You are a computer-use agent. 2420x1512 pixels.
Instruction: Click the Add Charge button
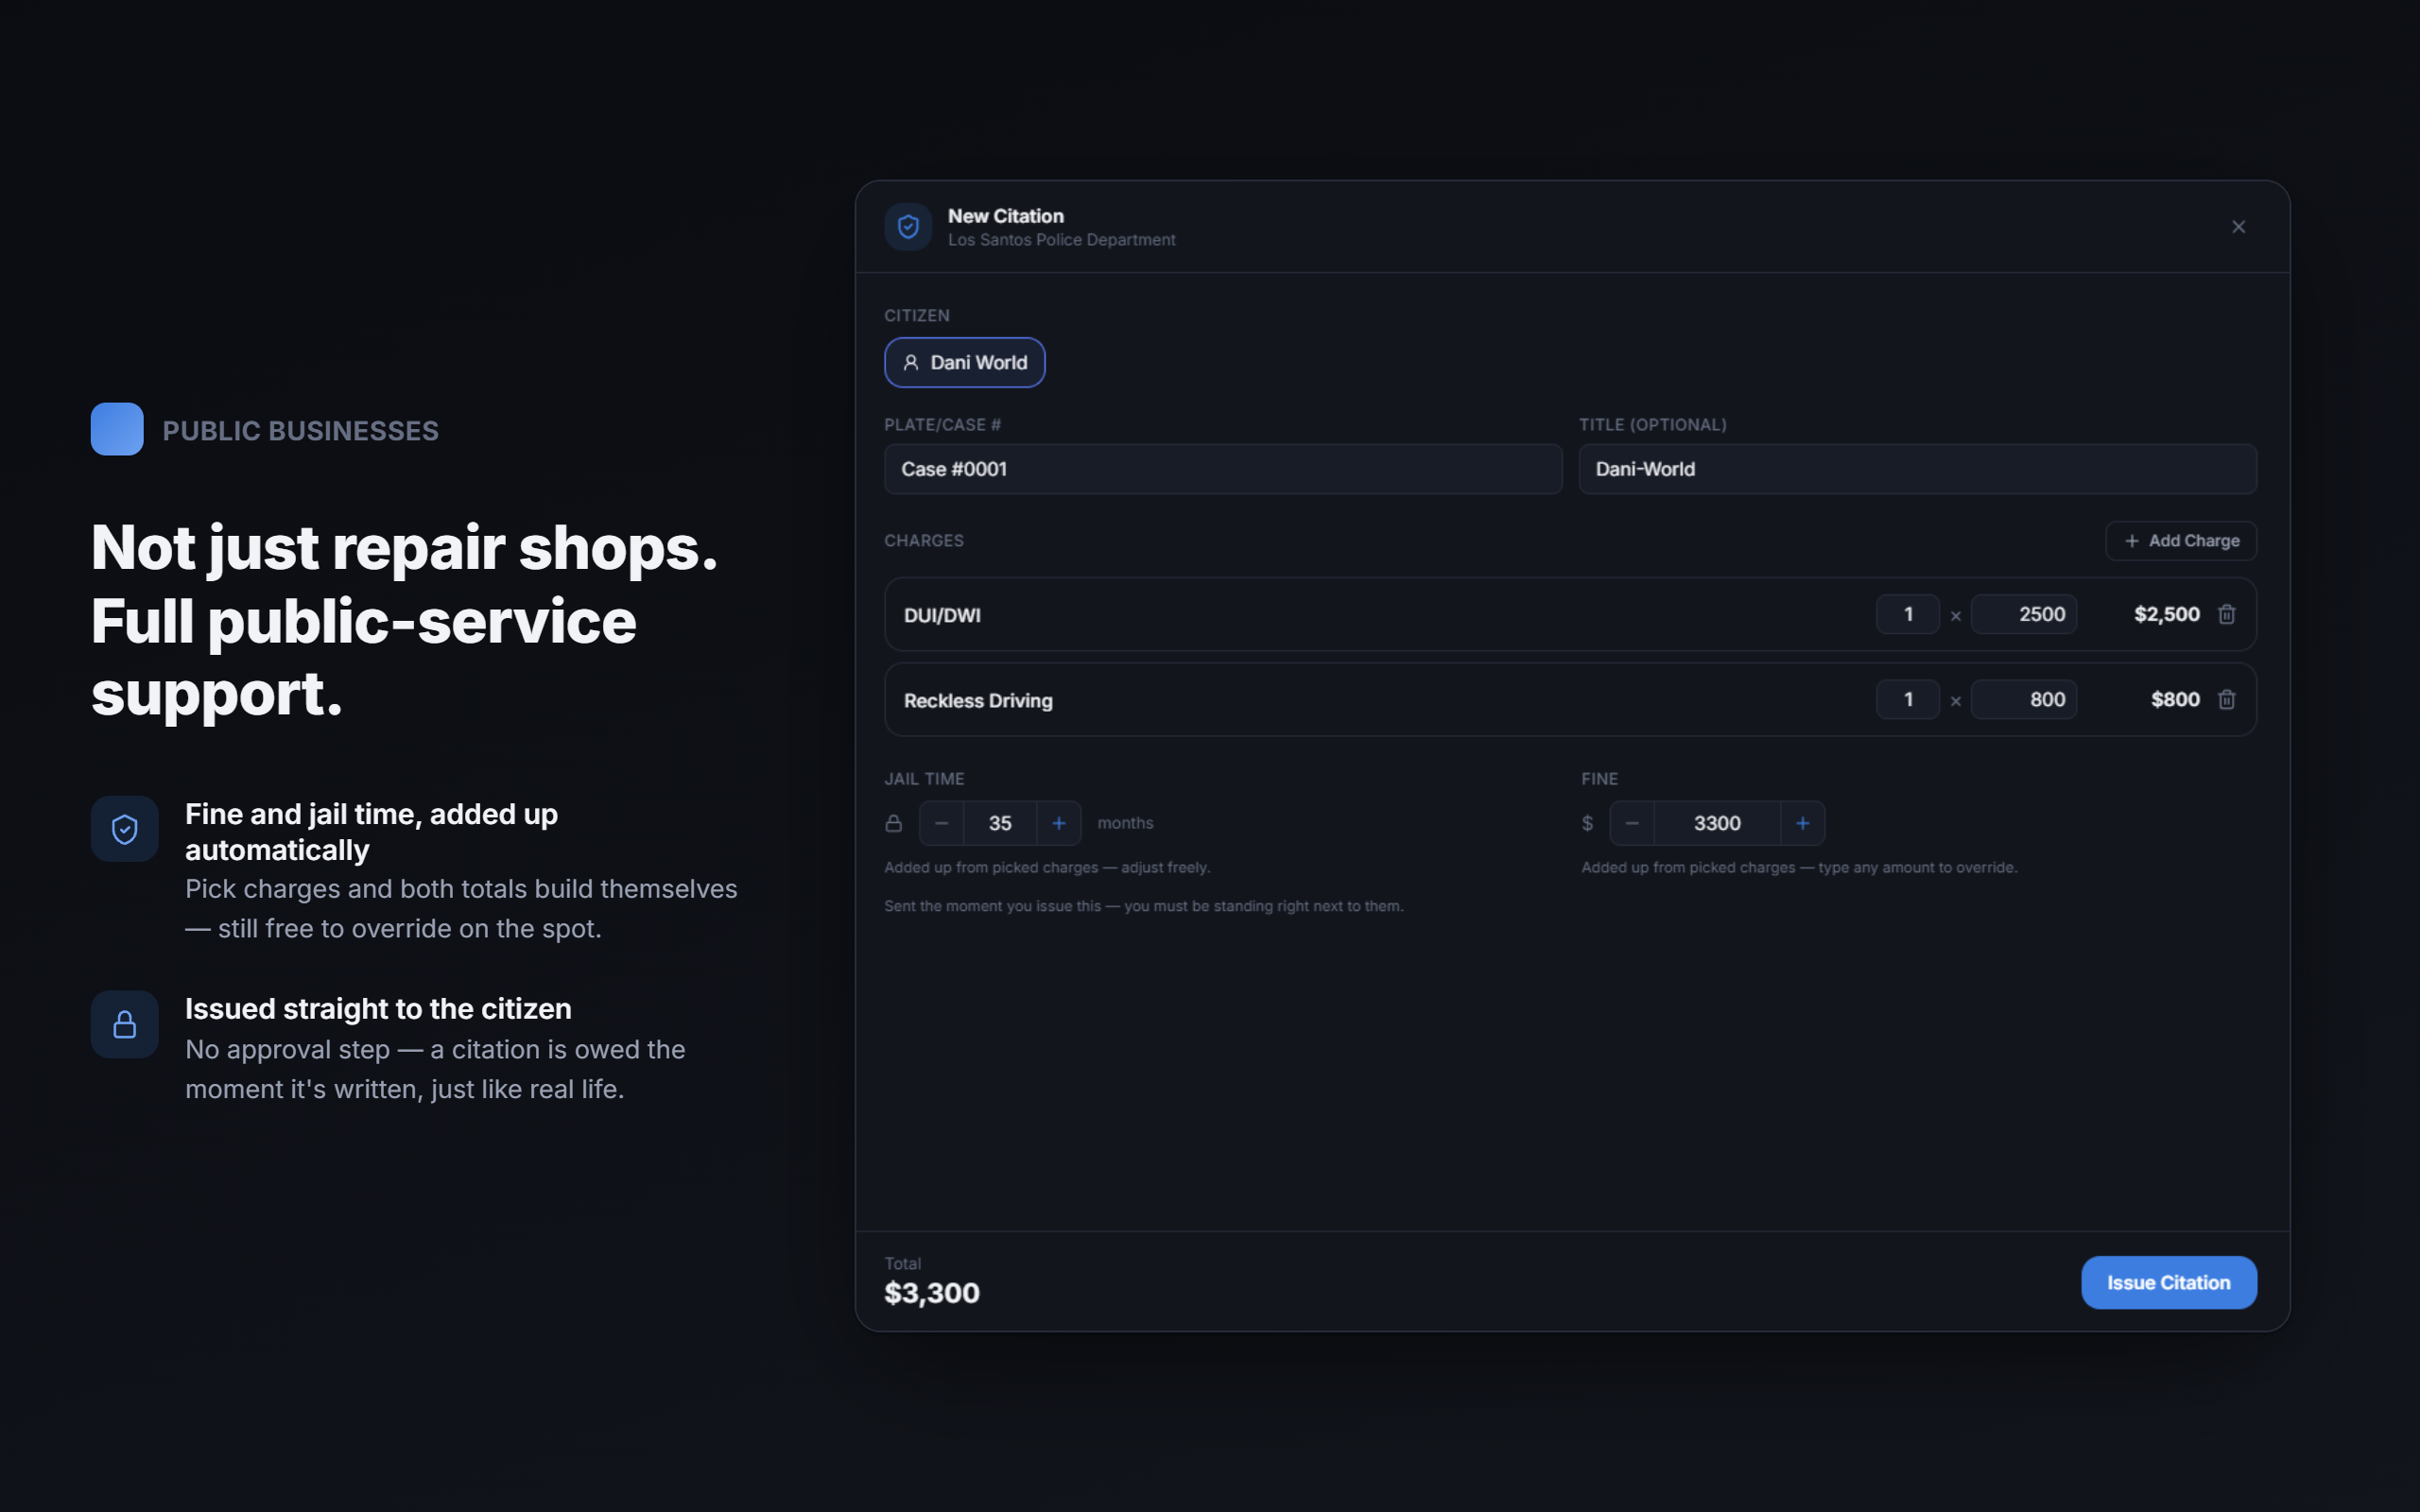[x=2180, y=540]
